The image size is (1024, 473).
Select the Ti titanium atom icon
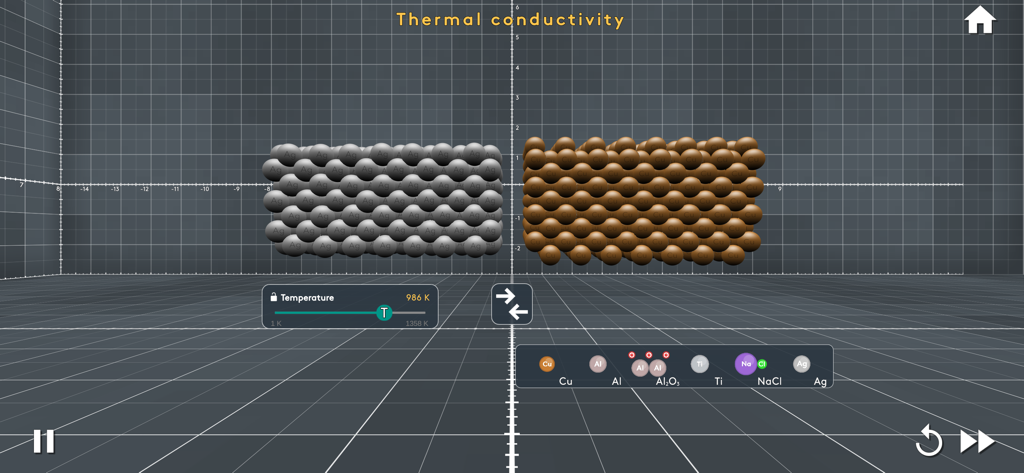pos(699,364)
